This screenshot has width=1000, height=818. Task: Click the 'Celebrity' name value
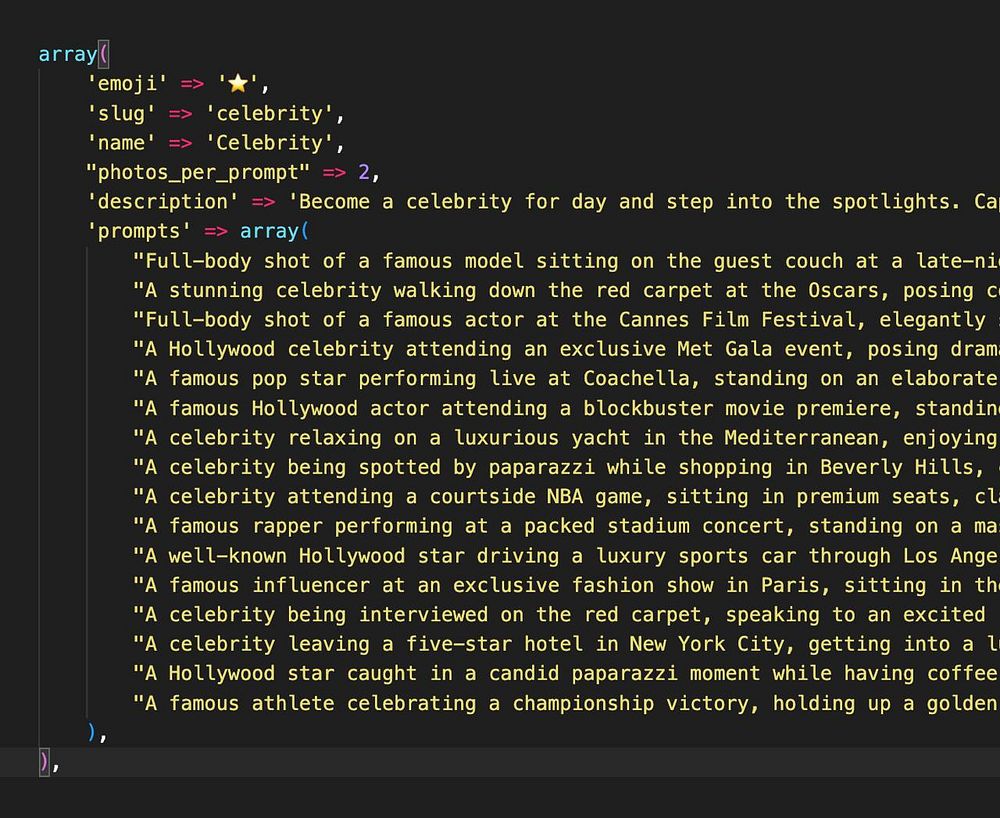coord(270,143)
